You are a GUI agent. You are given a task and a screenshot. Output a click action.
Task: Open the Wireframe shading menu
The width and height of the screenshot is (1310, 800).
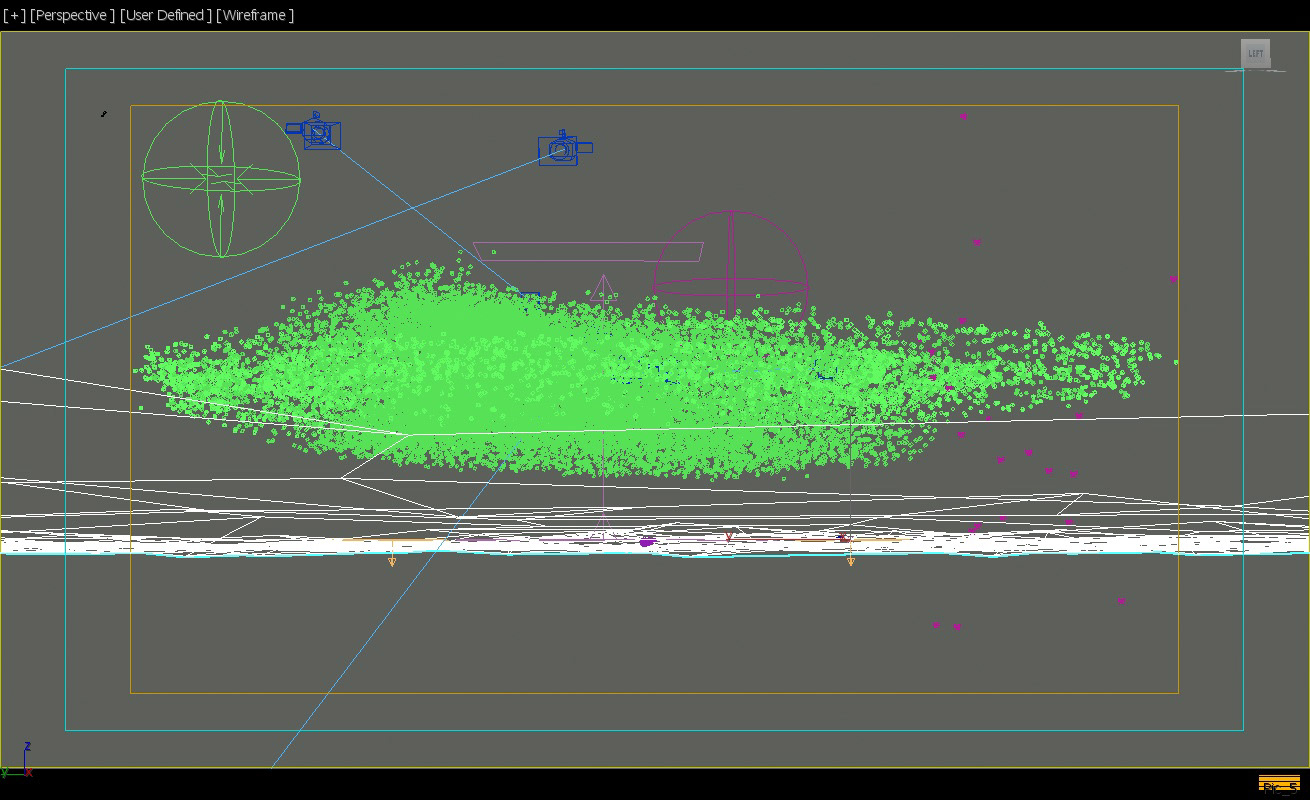click(x=255, y=15)
